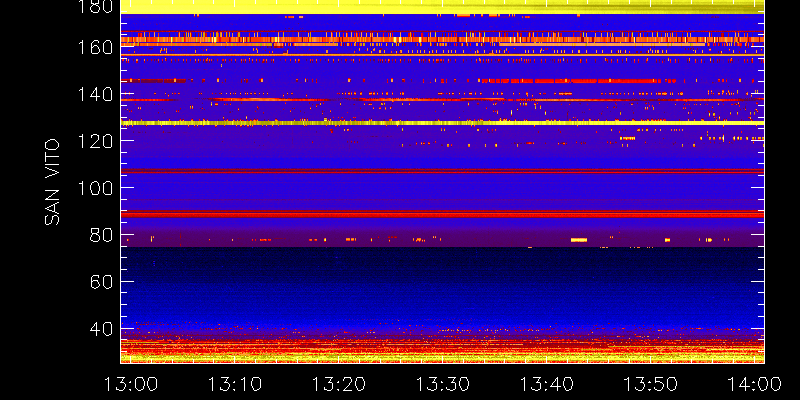Click the 13:30 time axis label
The width and height of the screenshot is (800, 400).
[x=443, y=384]
